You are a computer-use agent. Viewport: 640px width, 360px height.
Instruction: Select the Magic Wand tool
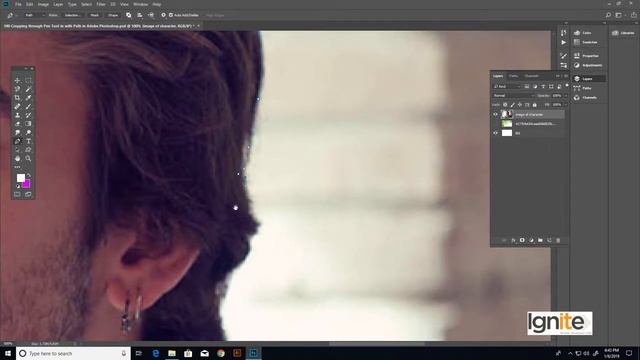coord(28,89)
